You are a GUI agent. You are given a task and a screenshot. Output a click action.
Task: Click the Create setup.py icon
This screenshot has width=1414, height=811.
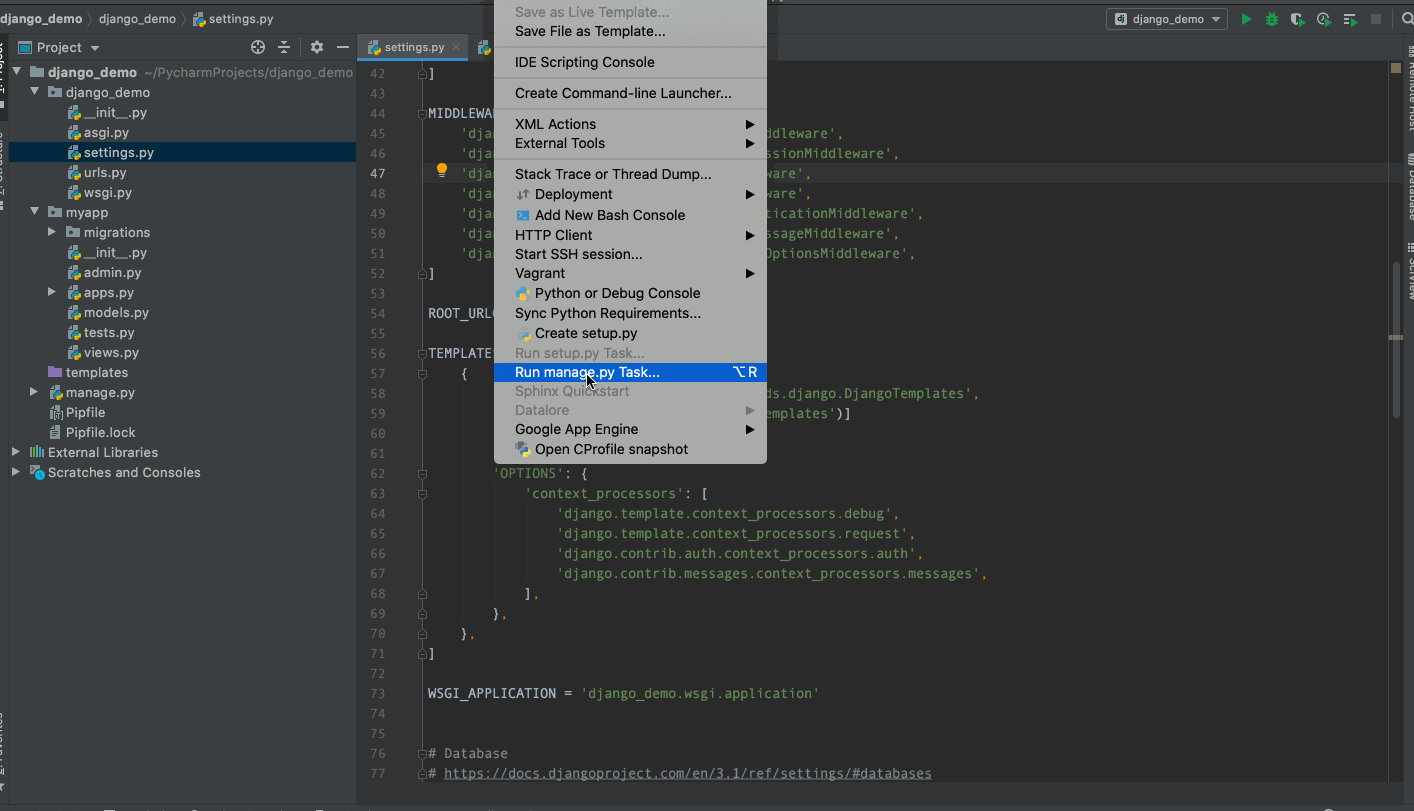tap(523, 333)
